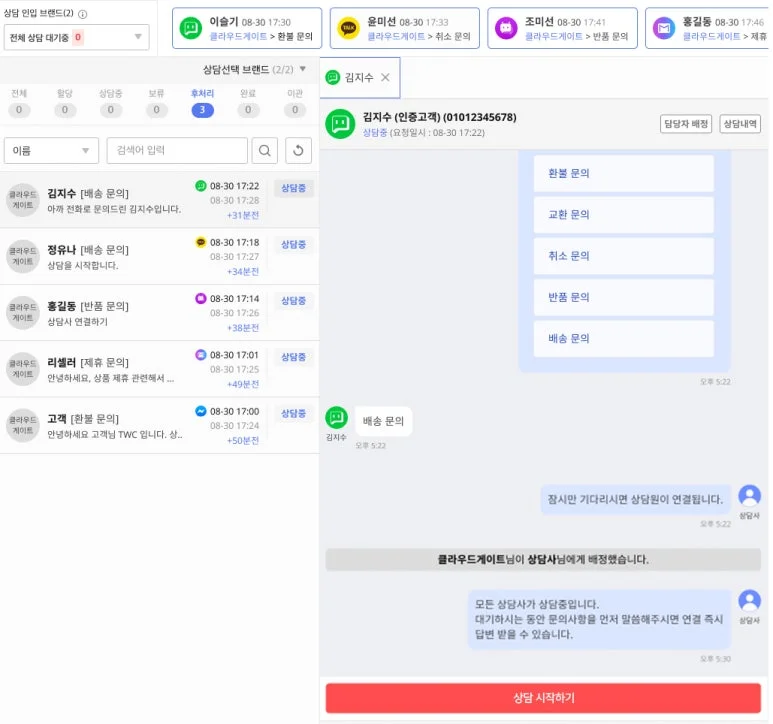Open 고객 환불 문의 chat row
773x724 pixels.
(x=159, y=425)
